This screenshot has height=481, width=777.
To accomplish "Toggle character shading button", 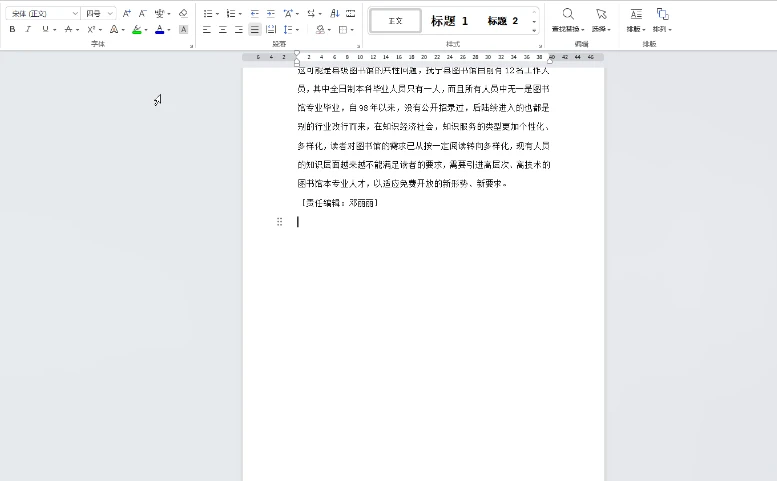I will pyautogui.click(x=183, y=30).
